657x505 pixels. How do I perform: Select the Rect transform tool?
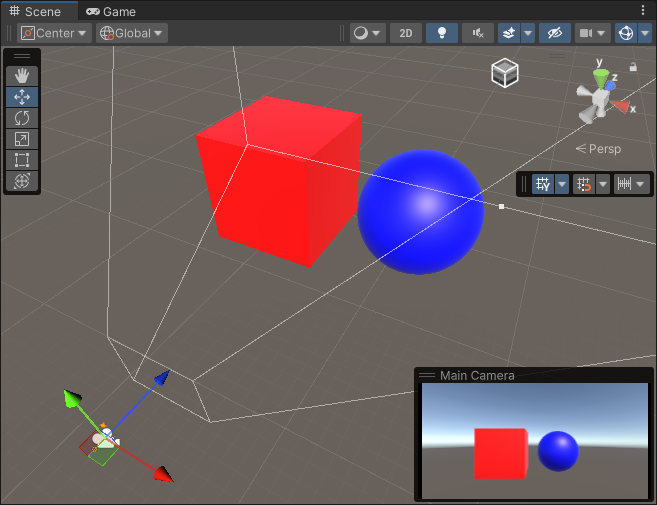(22, 160)
